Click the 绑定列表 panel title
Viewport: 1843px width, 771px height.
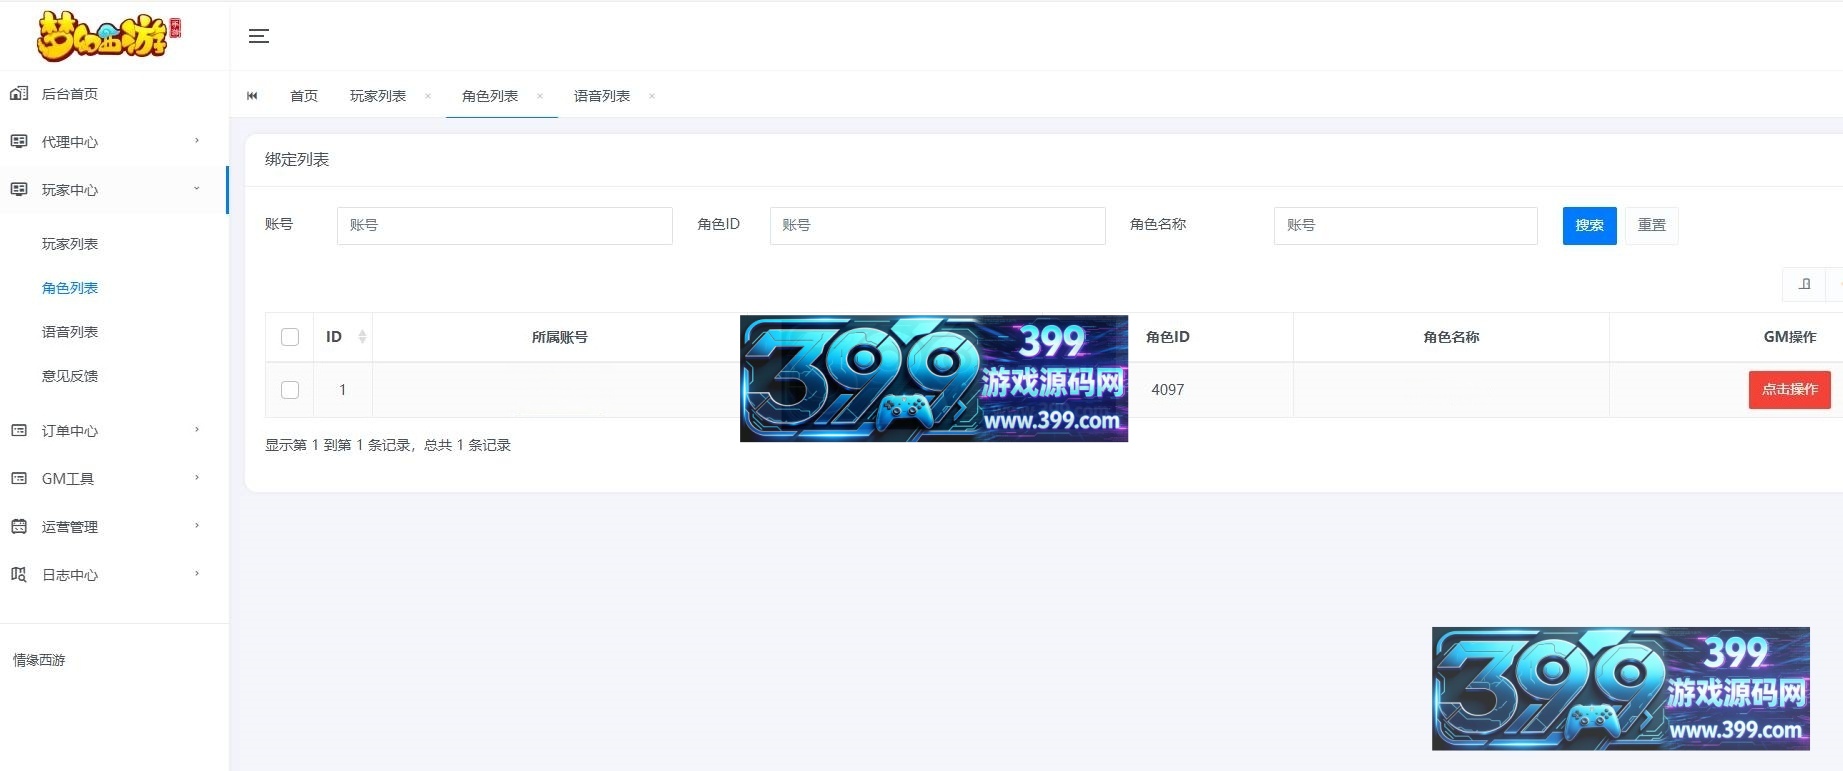click(297, 160)
